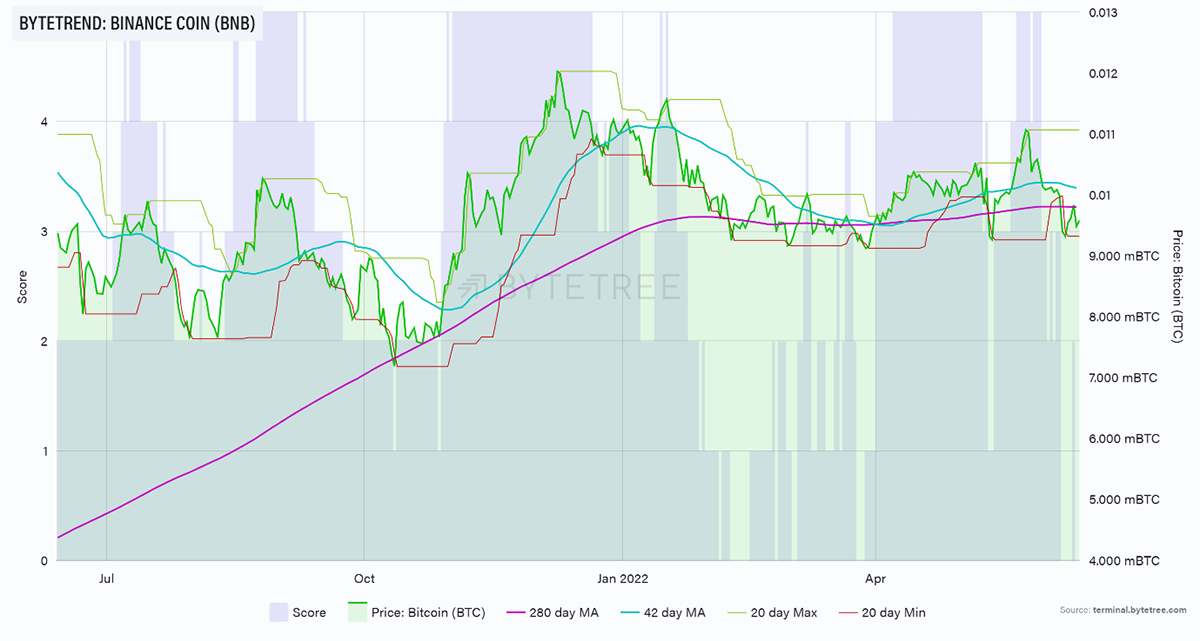Select the 'Apr' x-axis label

click(875, 578)
